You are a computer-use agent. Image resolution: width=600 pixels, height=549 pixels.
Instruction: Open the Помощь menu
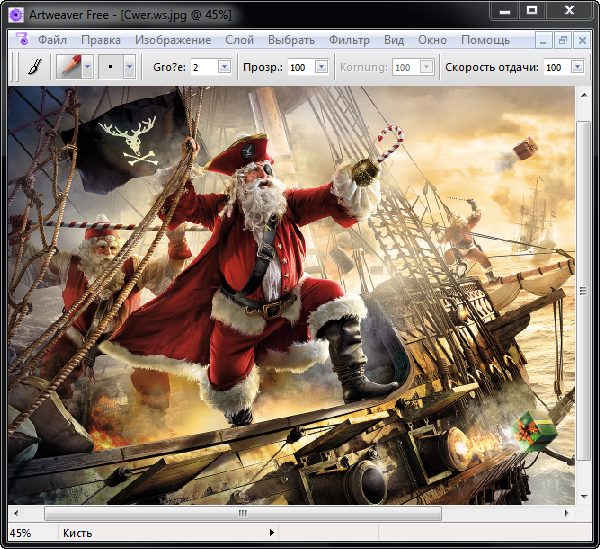[x=485, y=40]
